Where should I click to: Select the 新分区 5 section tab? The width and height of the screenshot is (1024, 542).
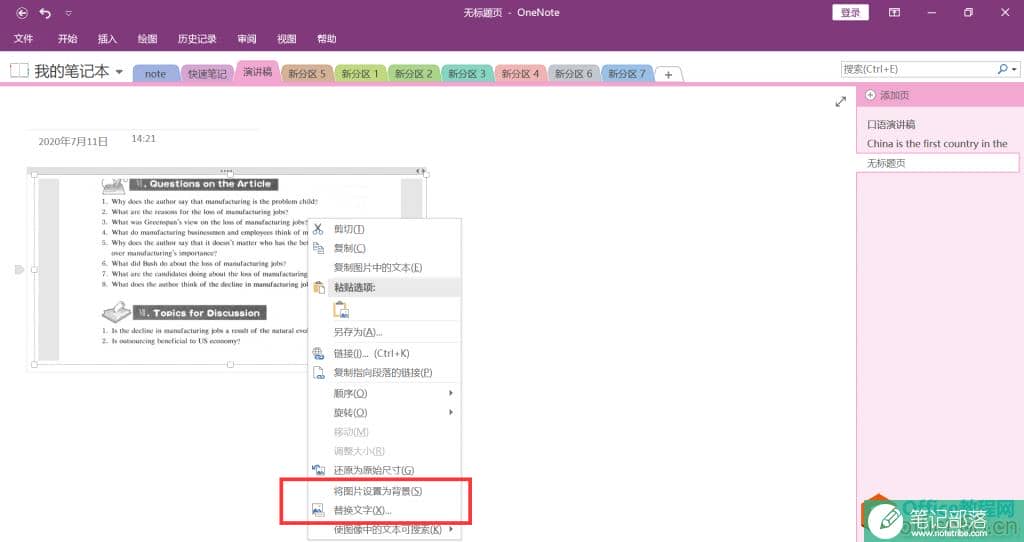pos(307,74)
